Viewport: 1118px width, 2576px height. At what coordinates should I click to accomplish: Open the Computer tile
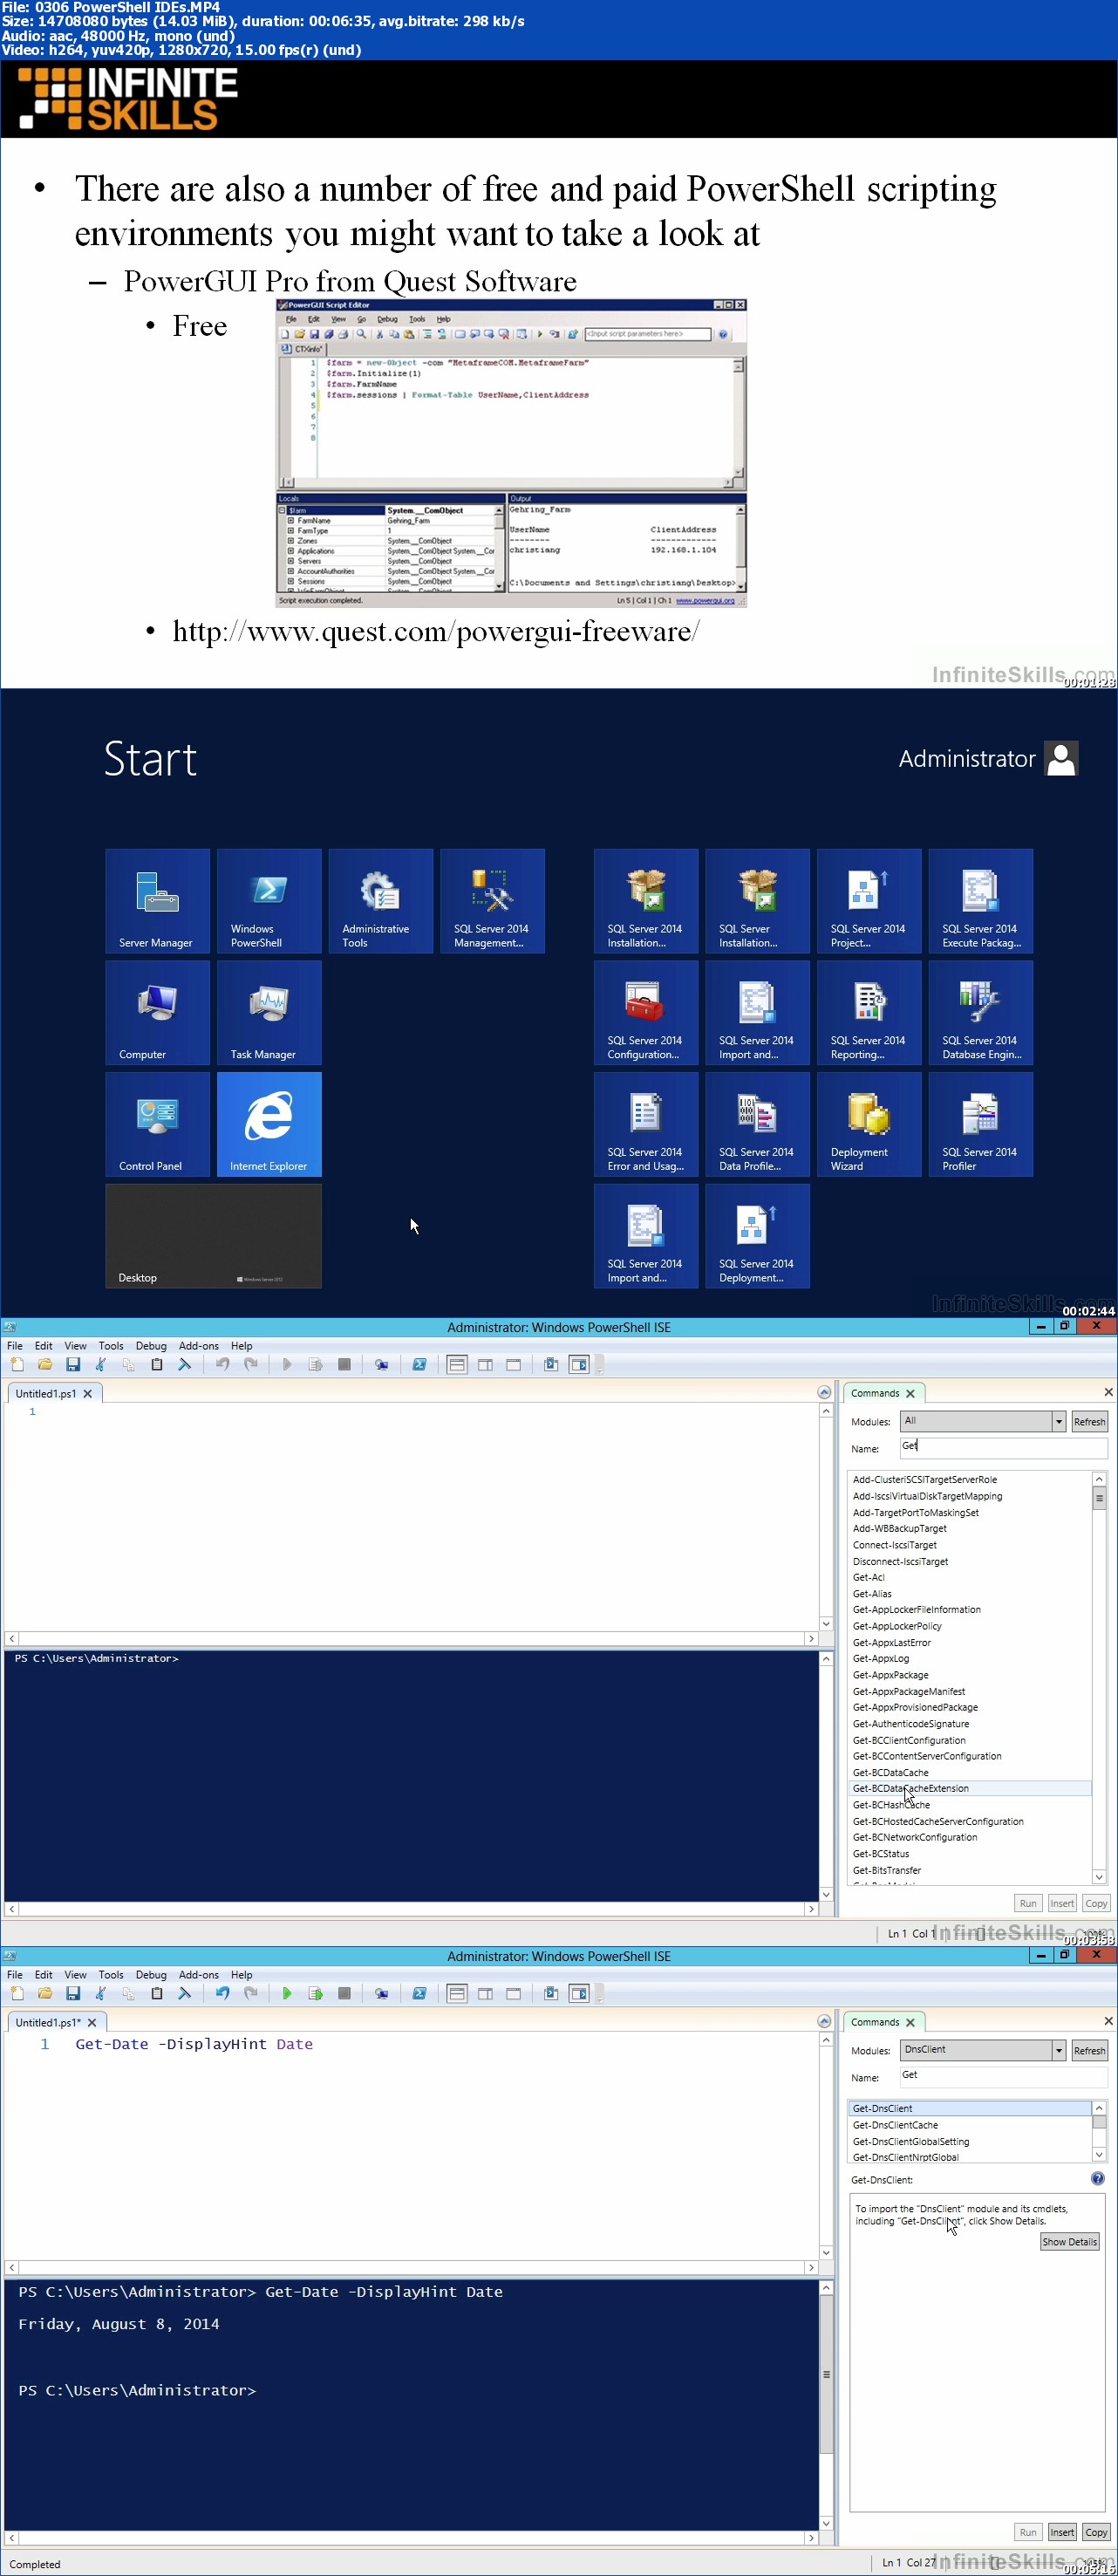click(x=157, y=1012)
